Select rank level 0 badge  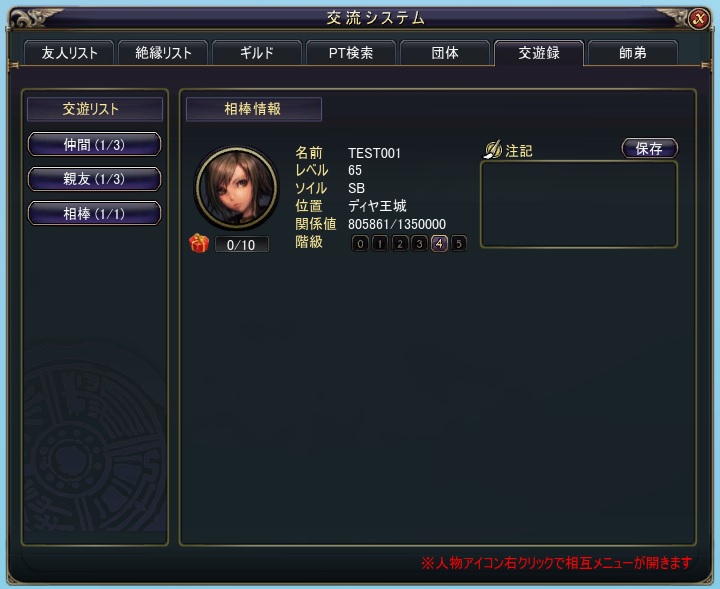coord(360,243)
